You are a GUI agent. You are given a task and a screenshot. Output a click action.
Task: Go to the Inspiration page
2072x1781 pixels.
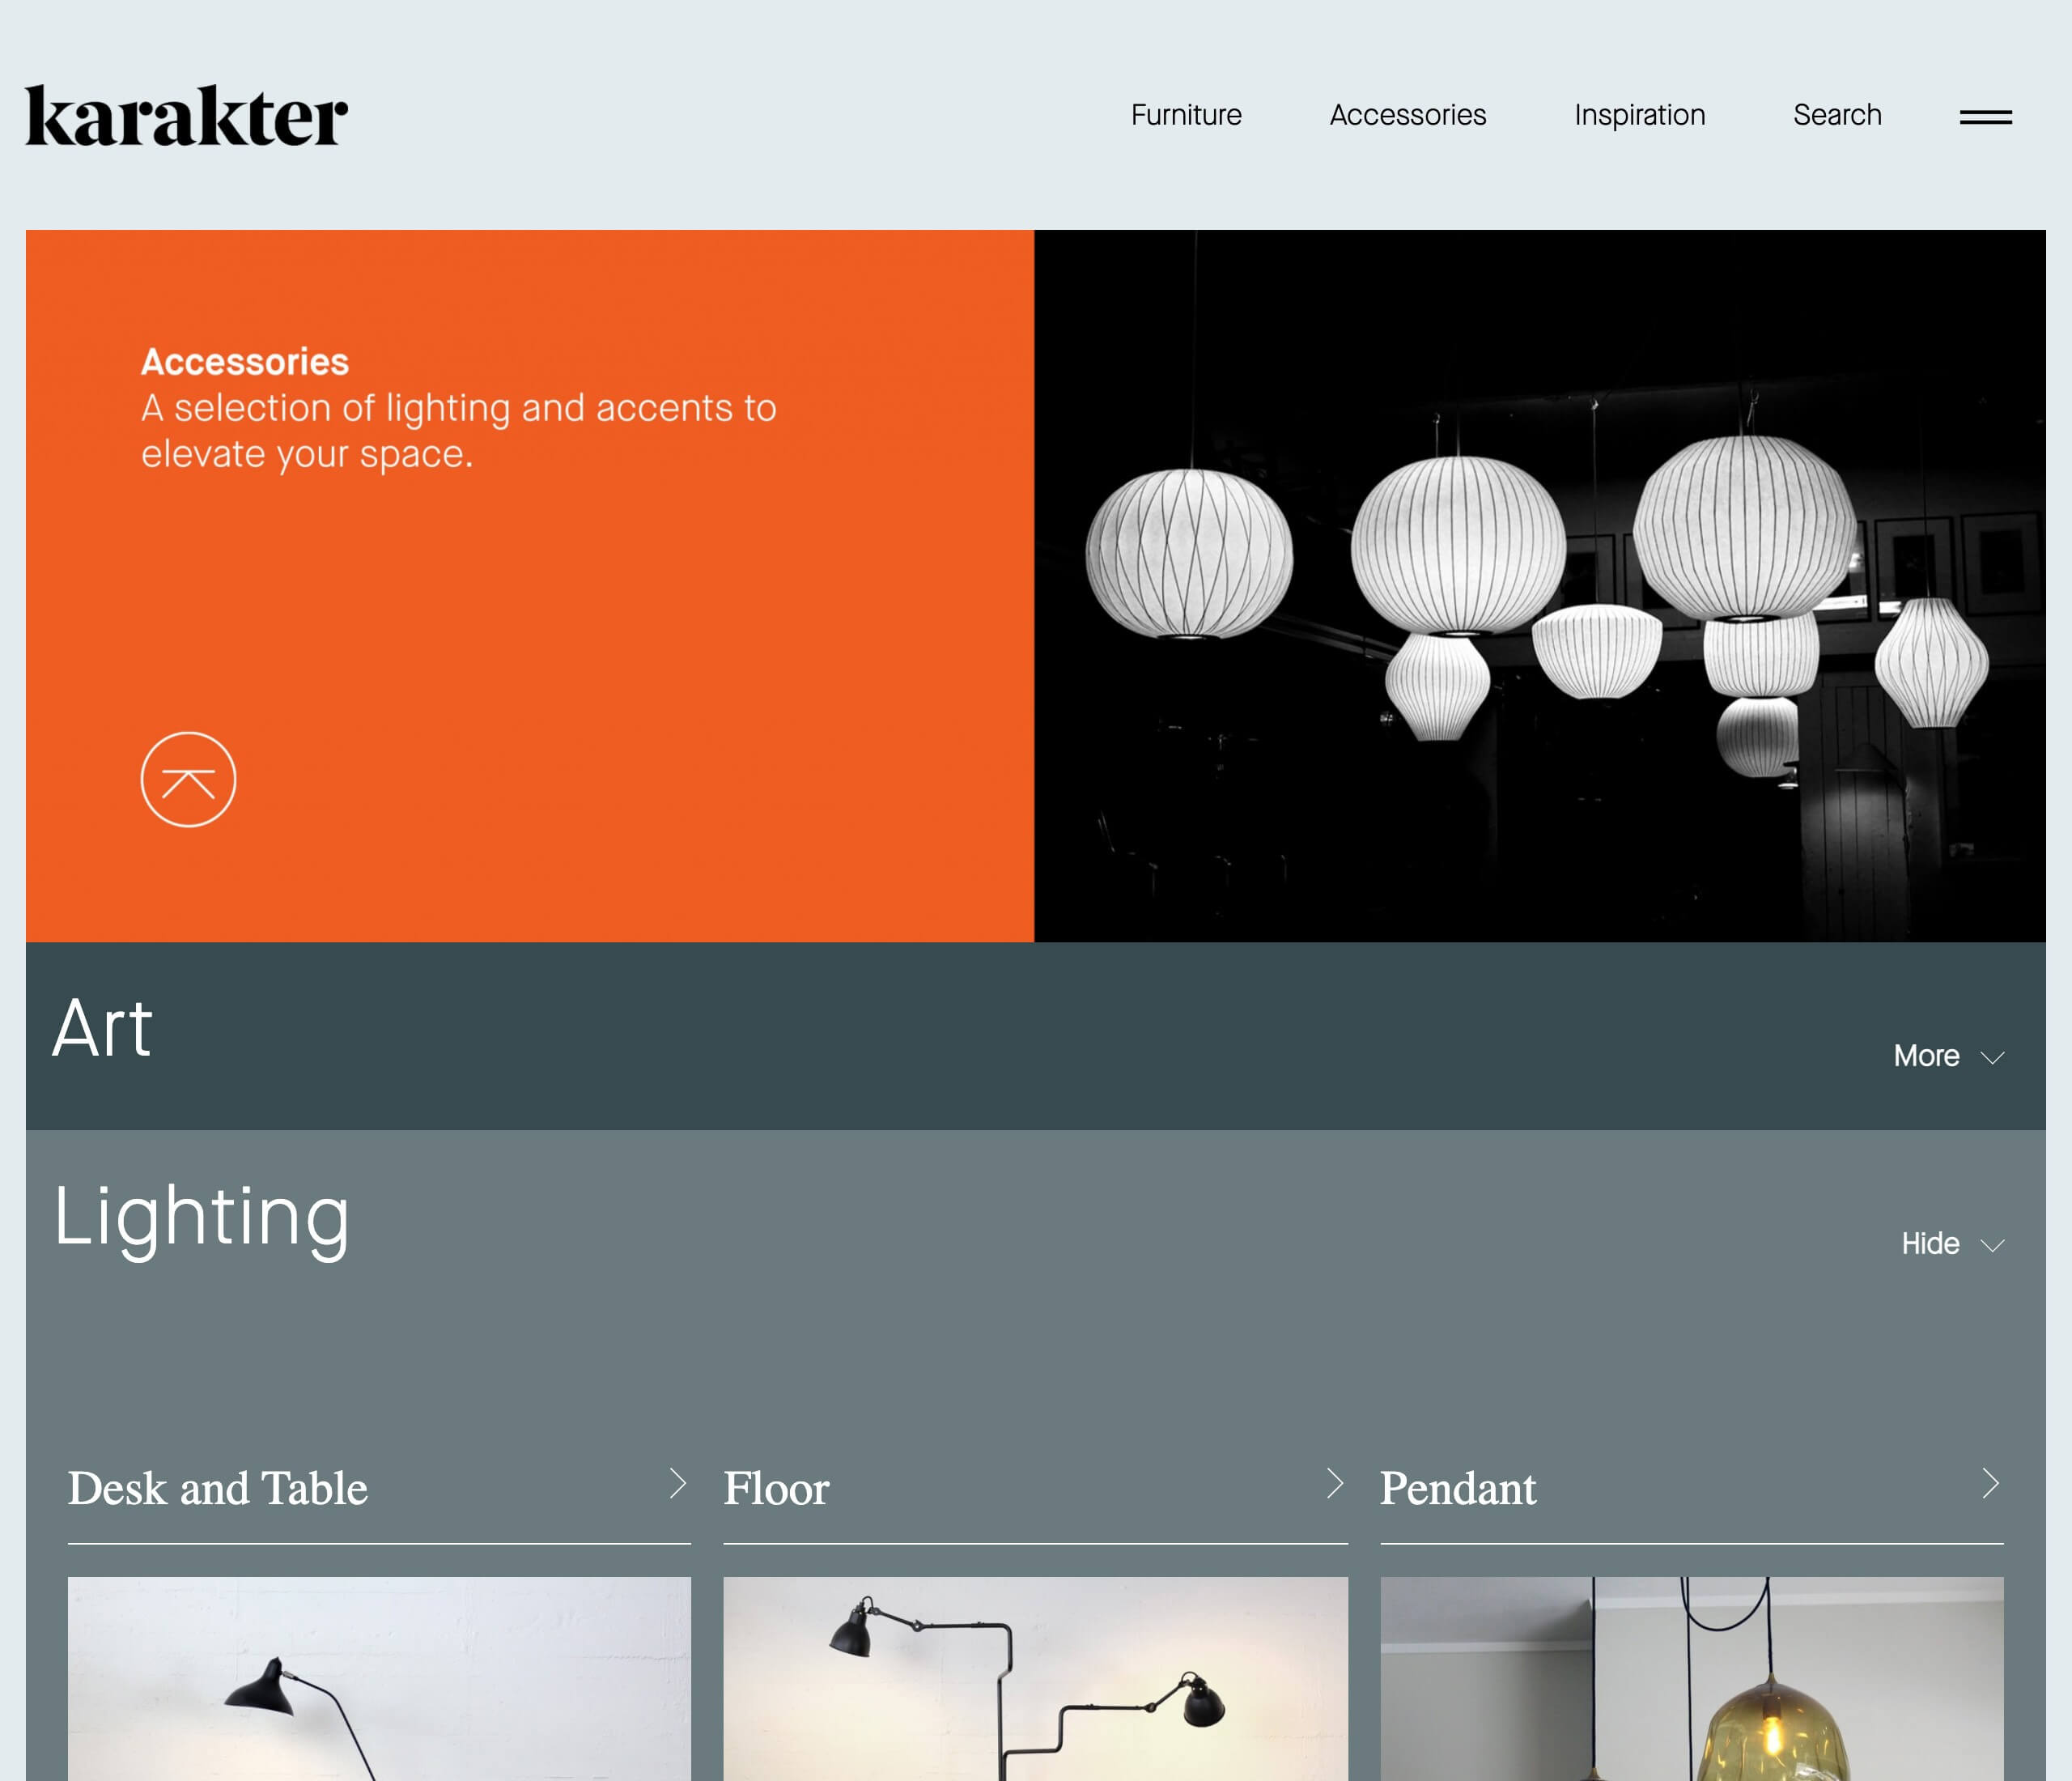point(1639,116)
